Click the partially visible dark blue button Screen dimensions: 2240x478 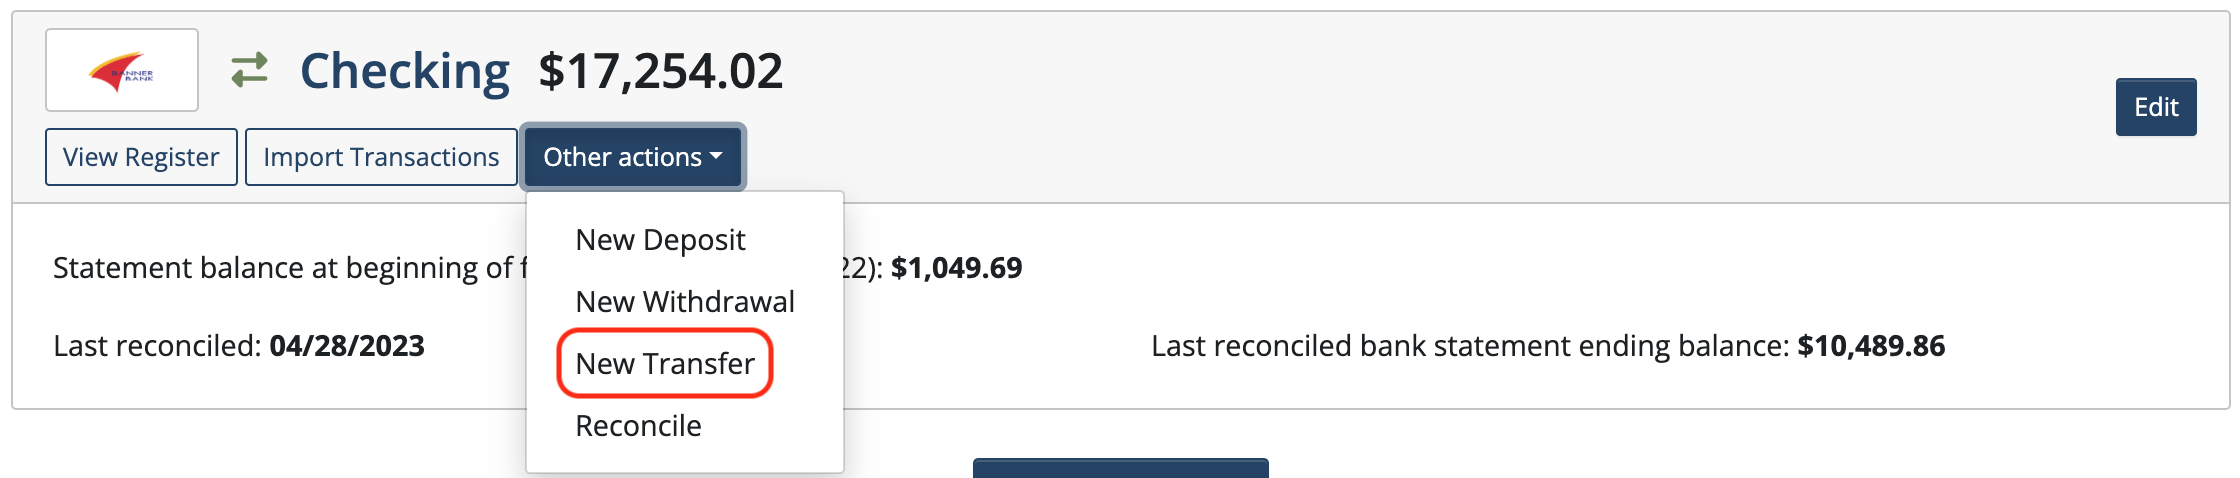click(x=1120, y=468)
